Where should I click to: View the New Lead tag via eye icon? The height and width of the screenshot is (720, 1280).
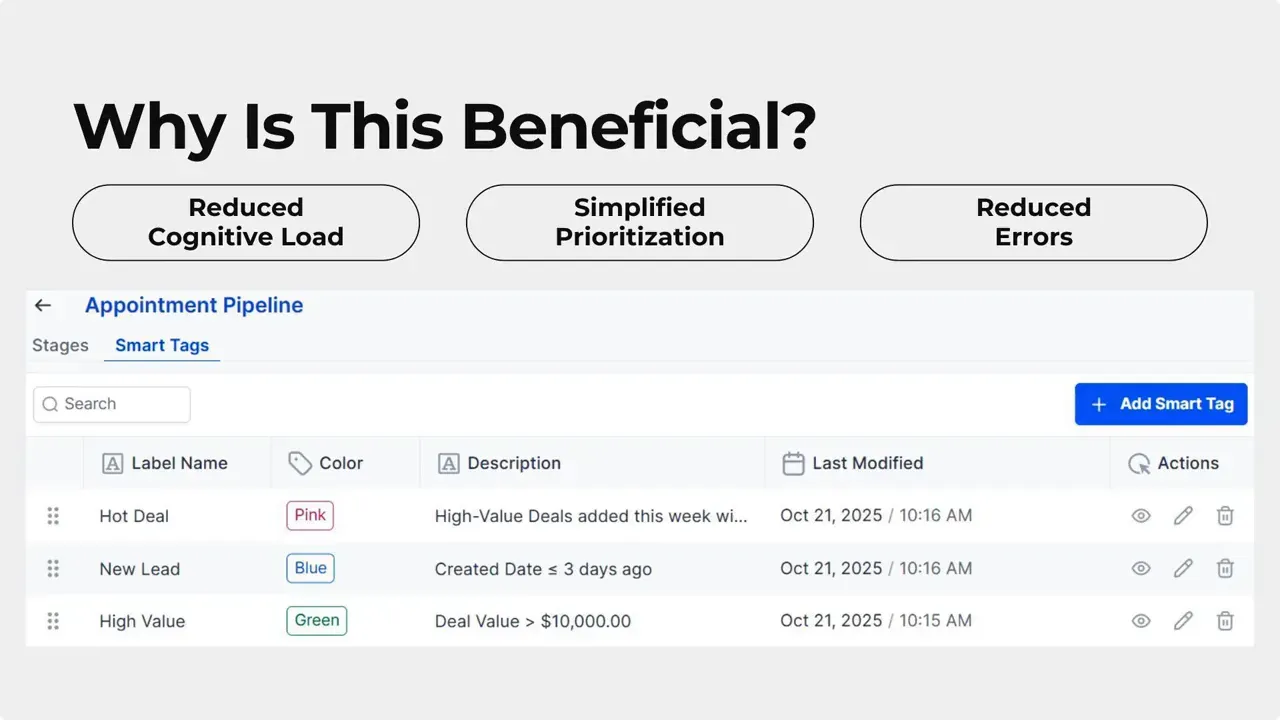[1141, 568]
